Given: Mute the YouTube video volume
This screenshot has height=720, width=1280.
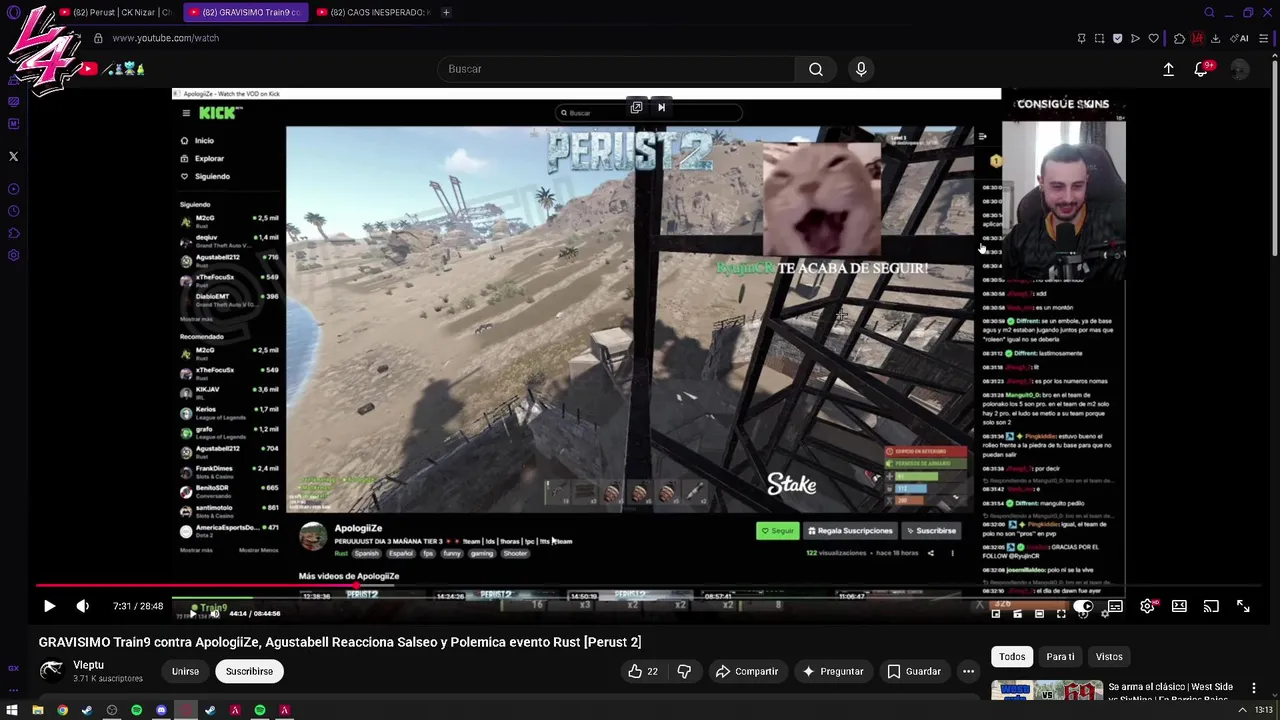Looking at the screenshot, I should [83, 606].
